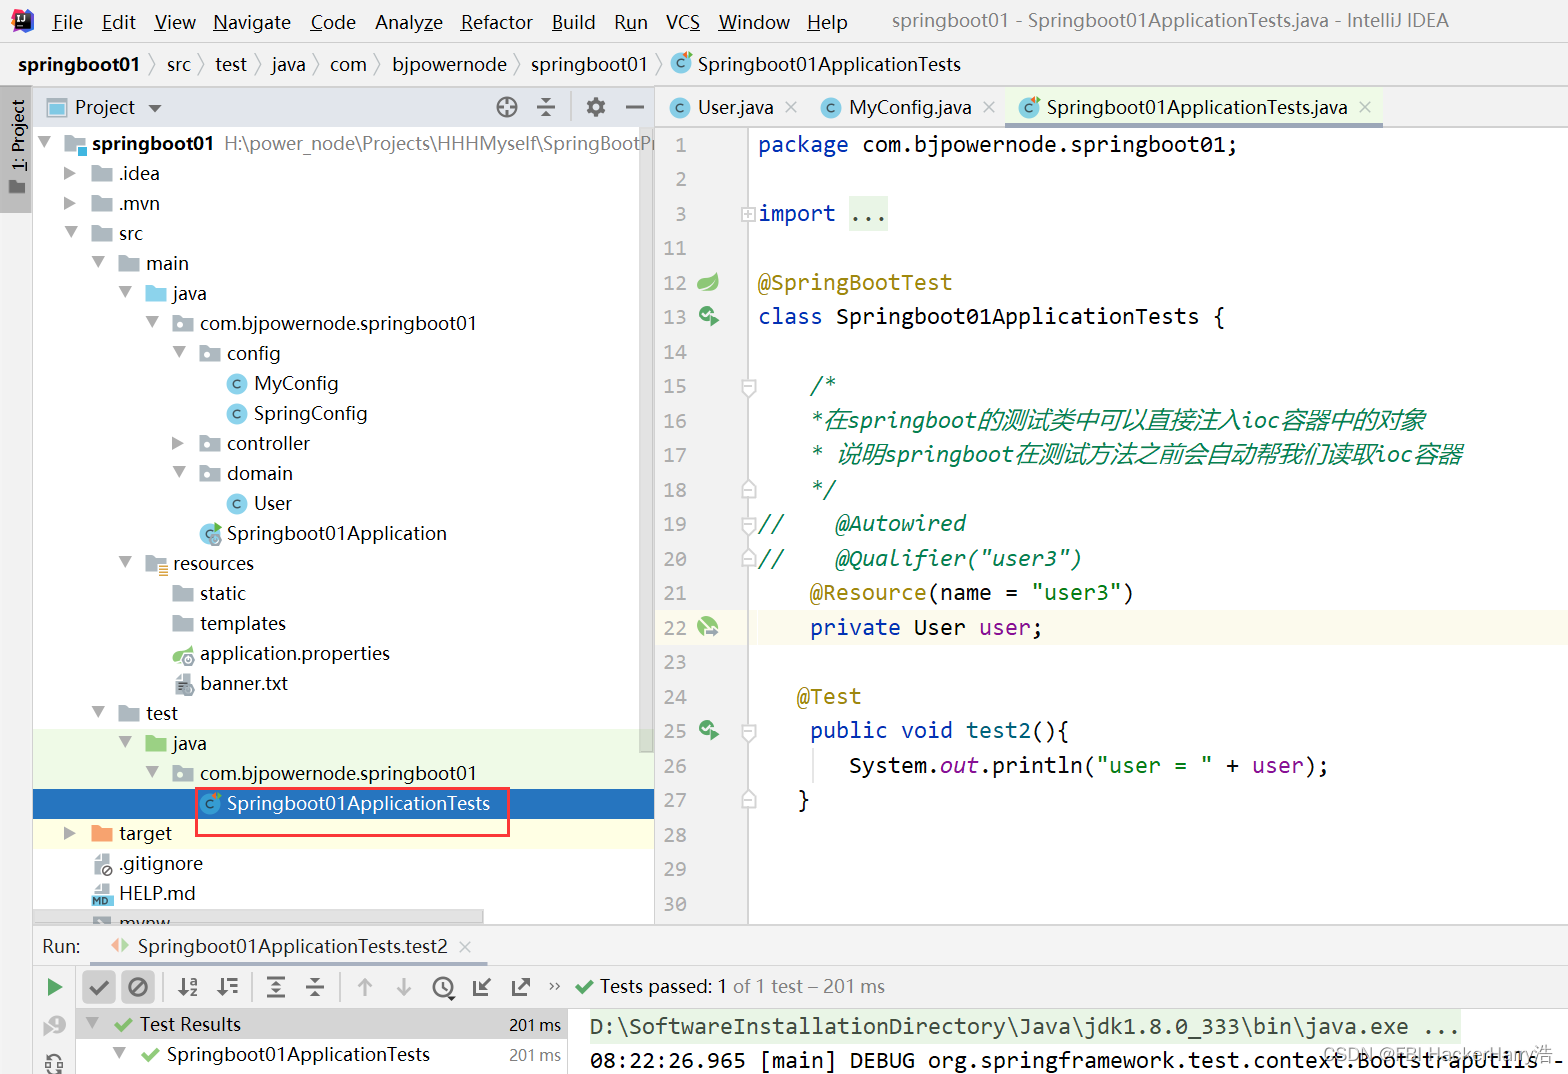Expand the .mvn folder

pyautogui.click(x=69, y=203)
